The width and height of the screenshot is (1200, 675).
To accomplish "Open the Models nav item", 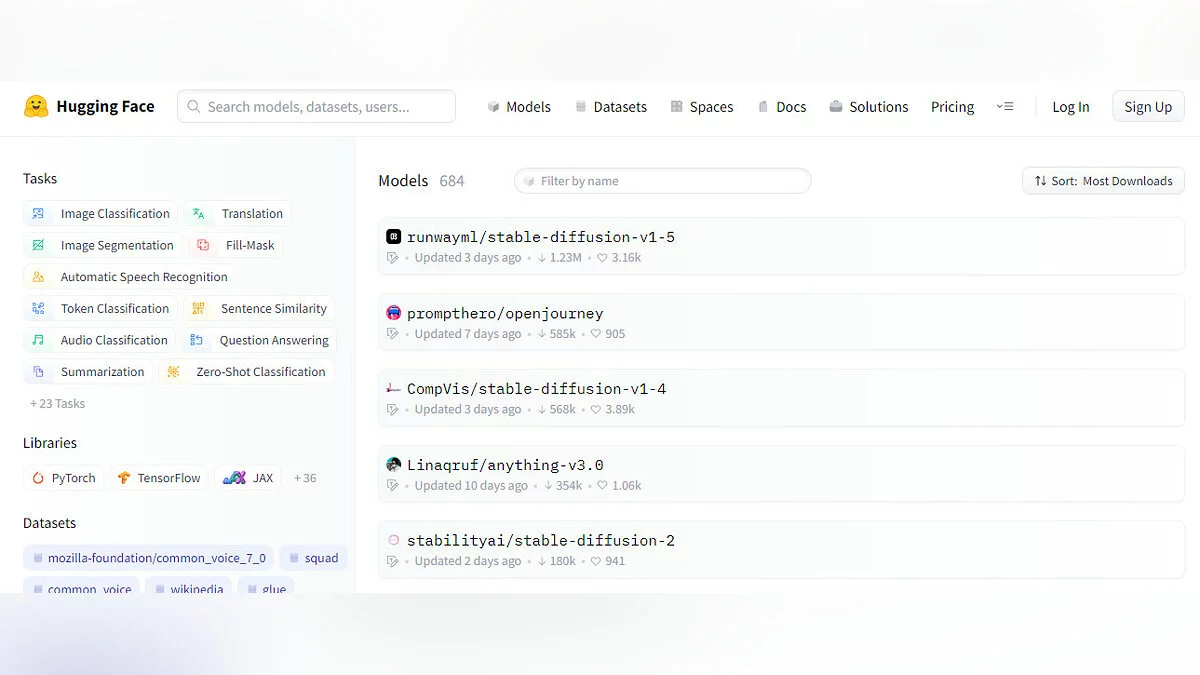I will (519, 107).
